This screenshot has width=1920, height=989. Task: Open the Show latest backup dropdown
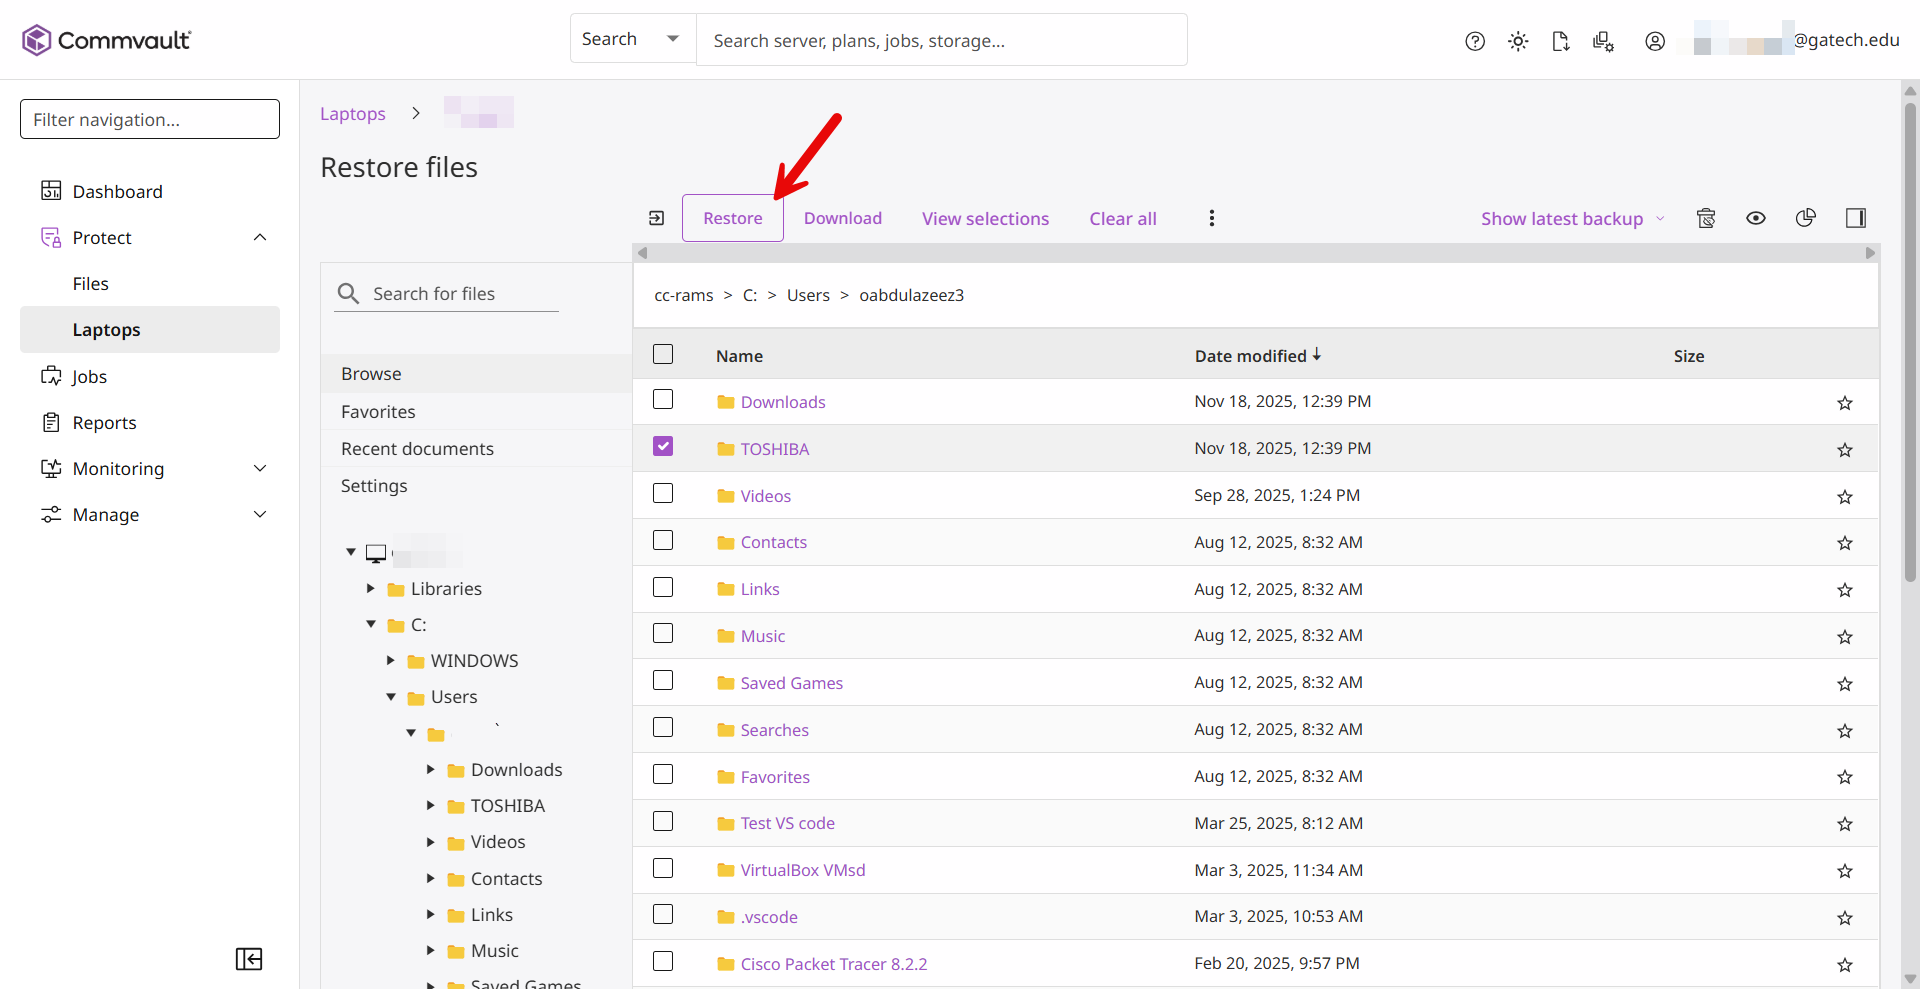[1571, 219]
